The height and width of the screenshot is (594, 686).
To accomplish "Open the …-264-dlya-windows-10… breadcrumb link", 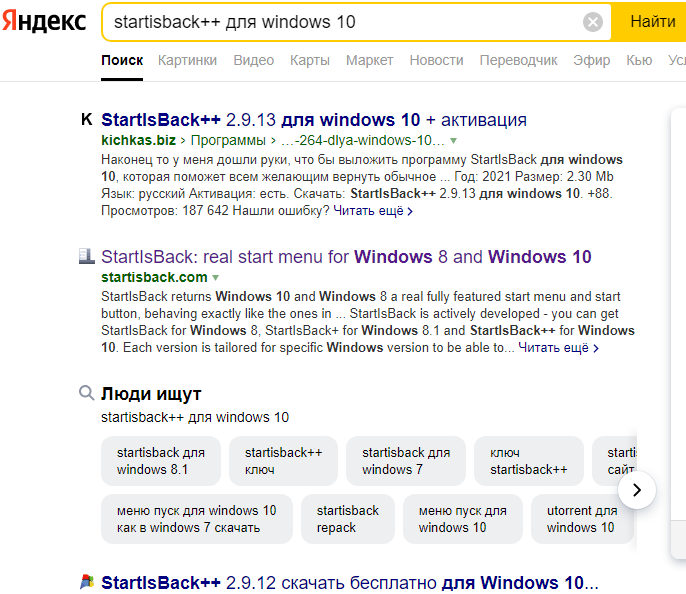I will [363, 140].
